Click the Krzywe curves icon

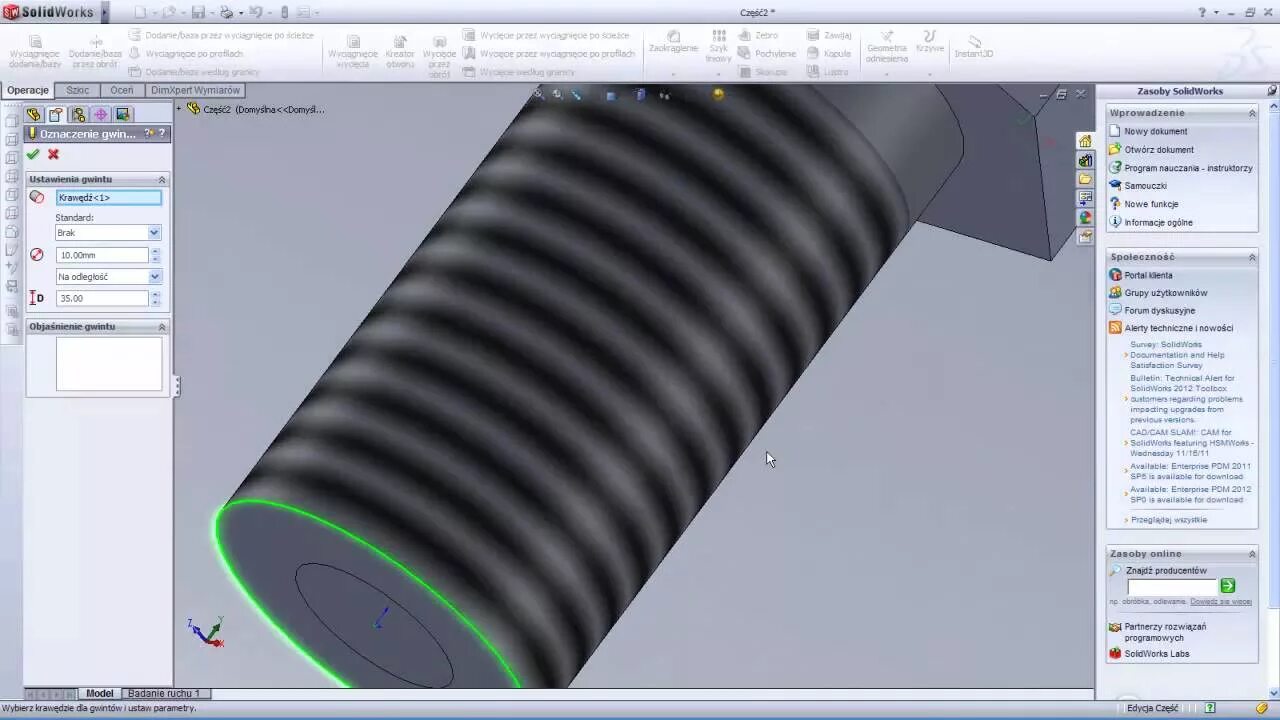point(930,36)
